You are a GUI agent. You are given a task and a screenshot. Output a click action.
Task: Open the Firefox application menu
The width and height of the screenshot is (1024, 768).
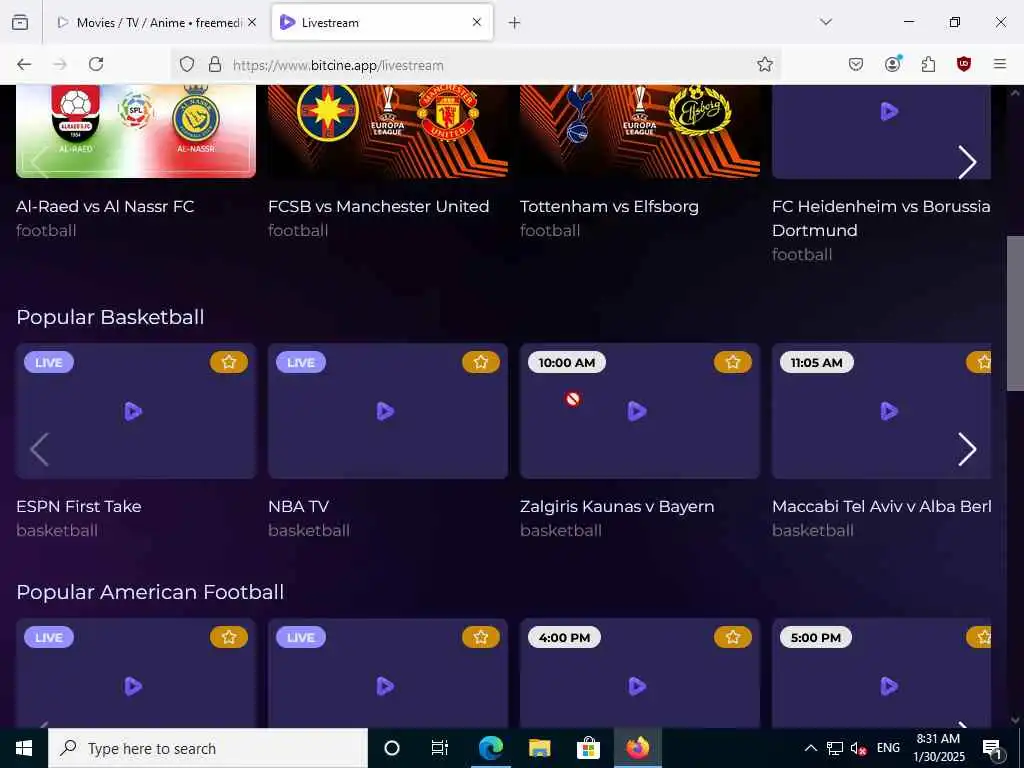click(x=1000, y=64)
